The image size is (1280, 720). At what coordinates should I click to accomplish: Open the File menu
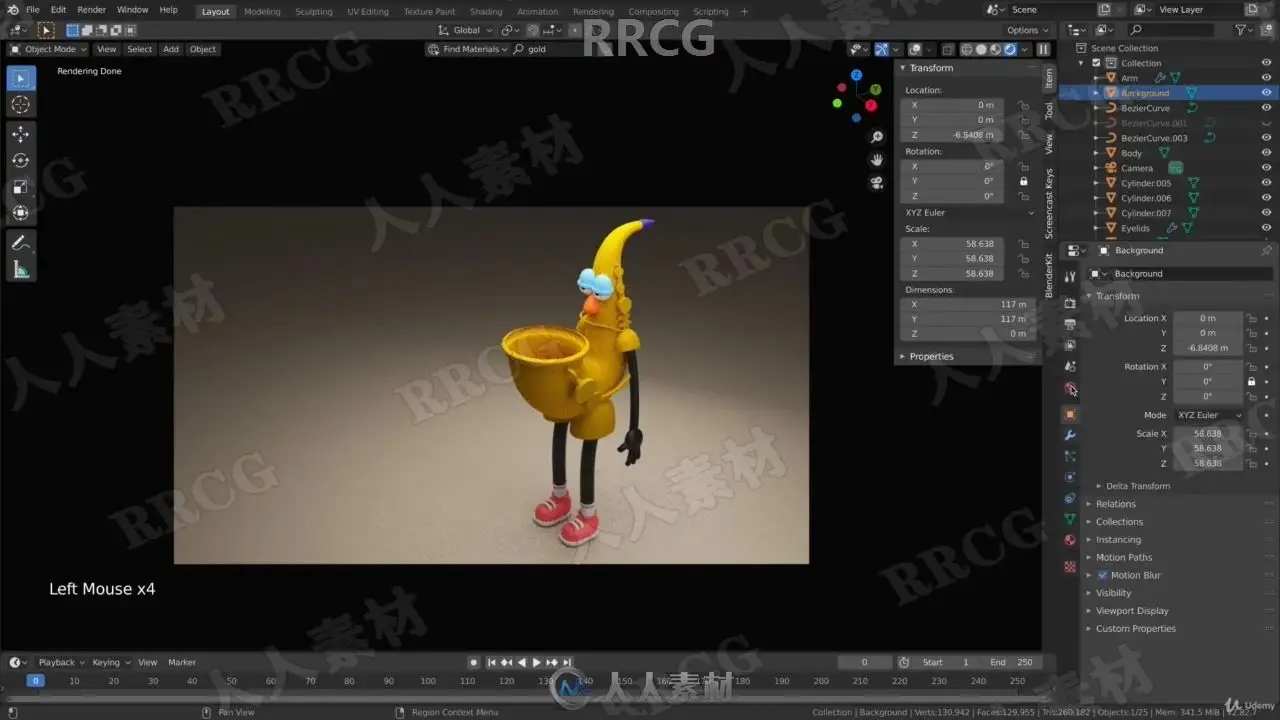(33, 10)
